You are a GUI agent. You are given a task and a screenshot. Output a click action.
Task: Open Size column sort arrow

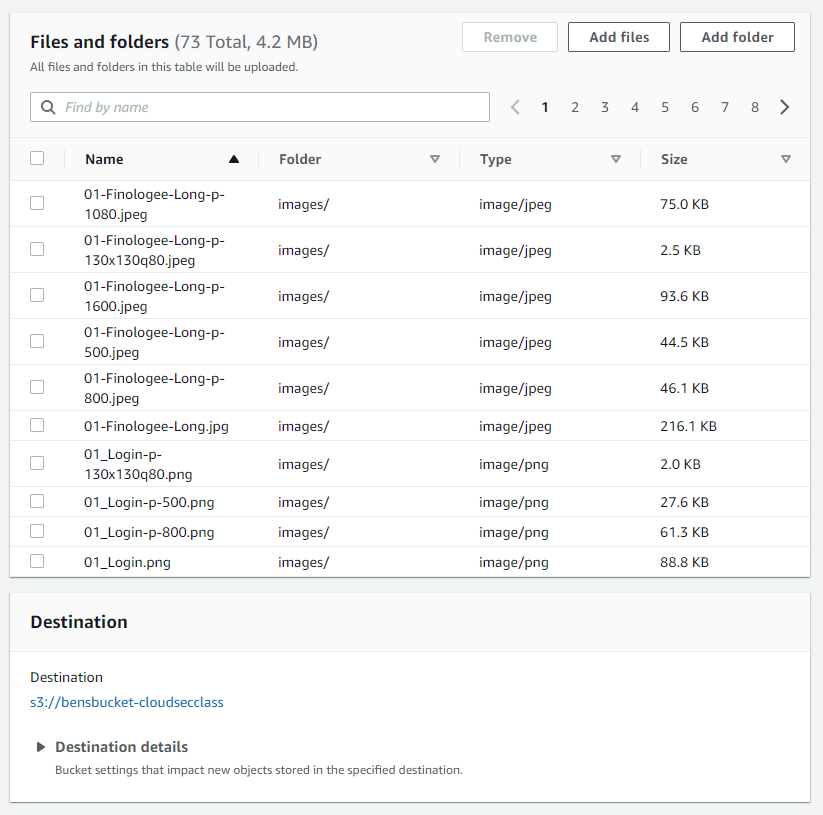pyautogui.click(x=786, y=159)
